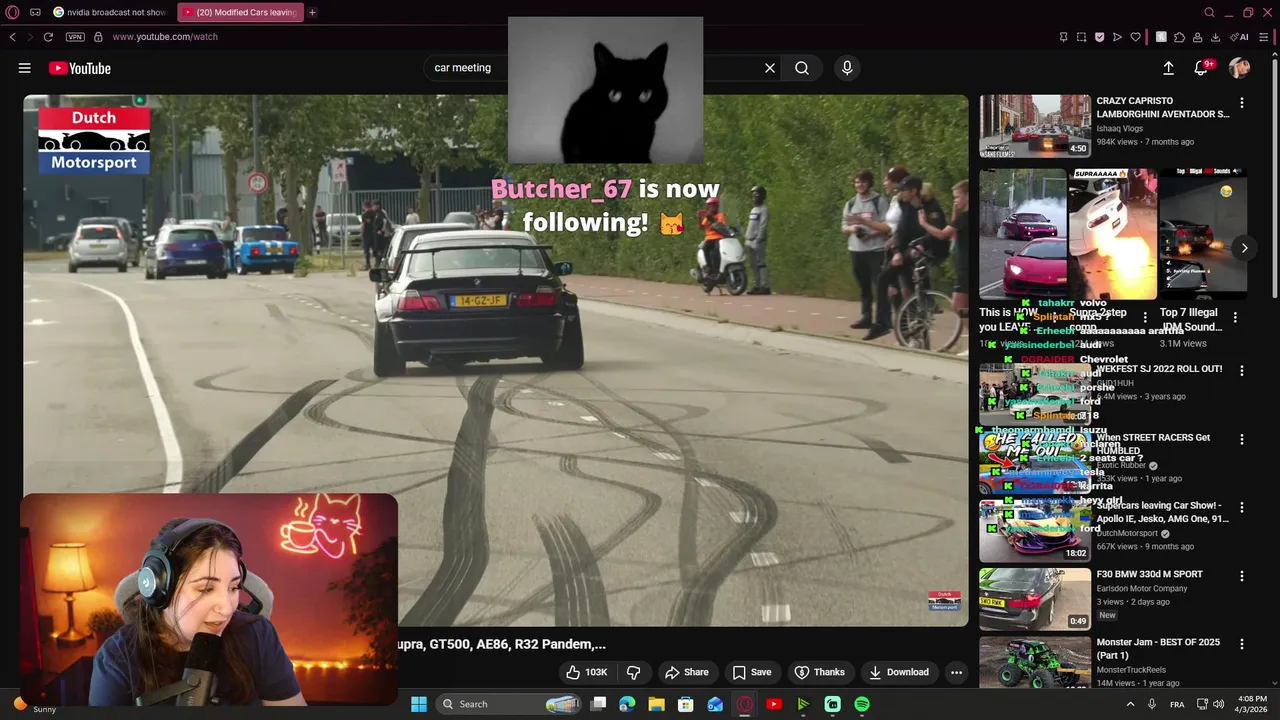Viewport: 1280px width, 720px height.
Task: Focus the youtube.com/watch address field
Action: pos(165,37)
